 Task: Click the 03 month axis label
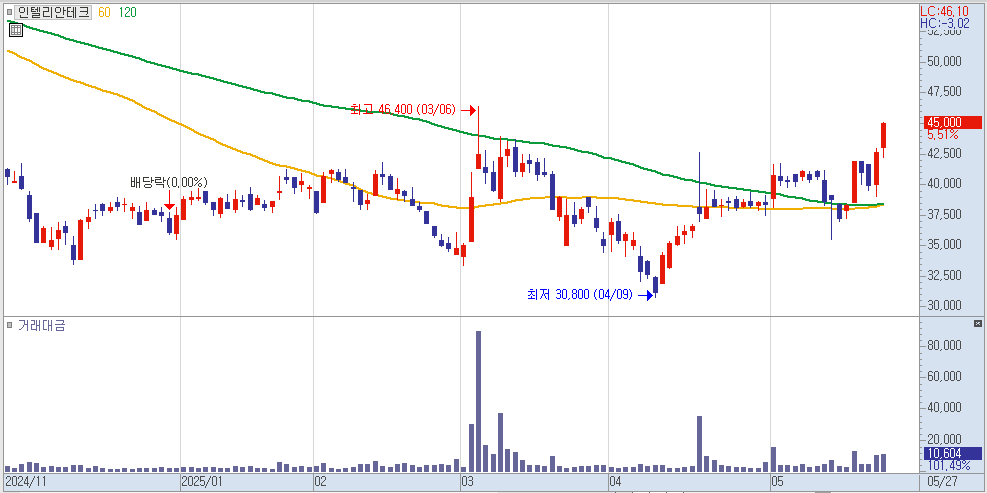pos(468,482)
